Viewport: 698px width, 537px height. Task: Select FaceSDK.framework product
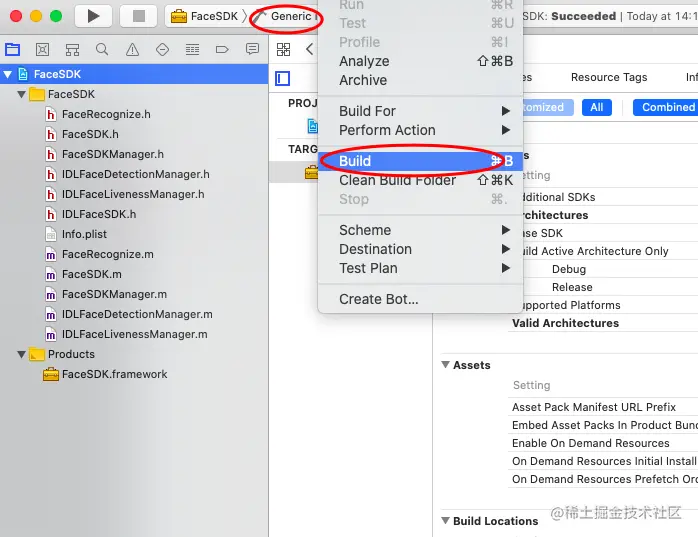coord(114,374)
